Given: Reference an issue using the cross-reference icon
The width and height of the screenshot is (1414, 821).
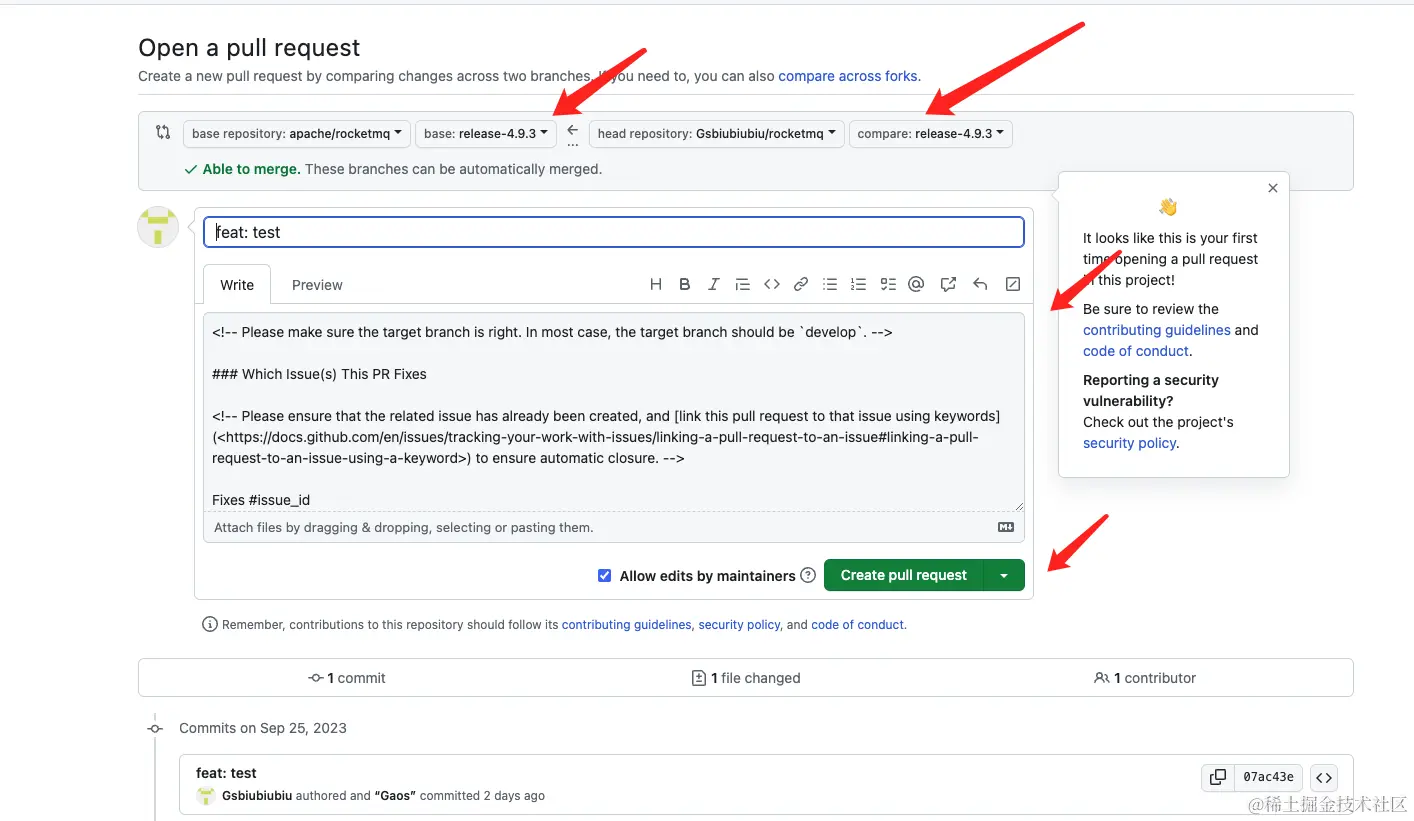Looking at the screenshot, I should click(x=948, y=285).
